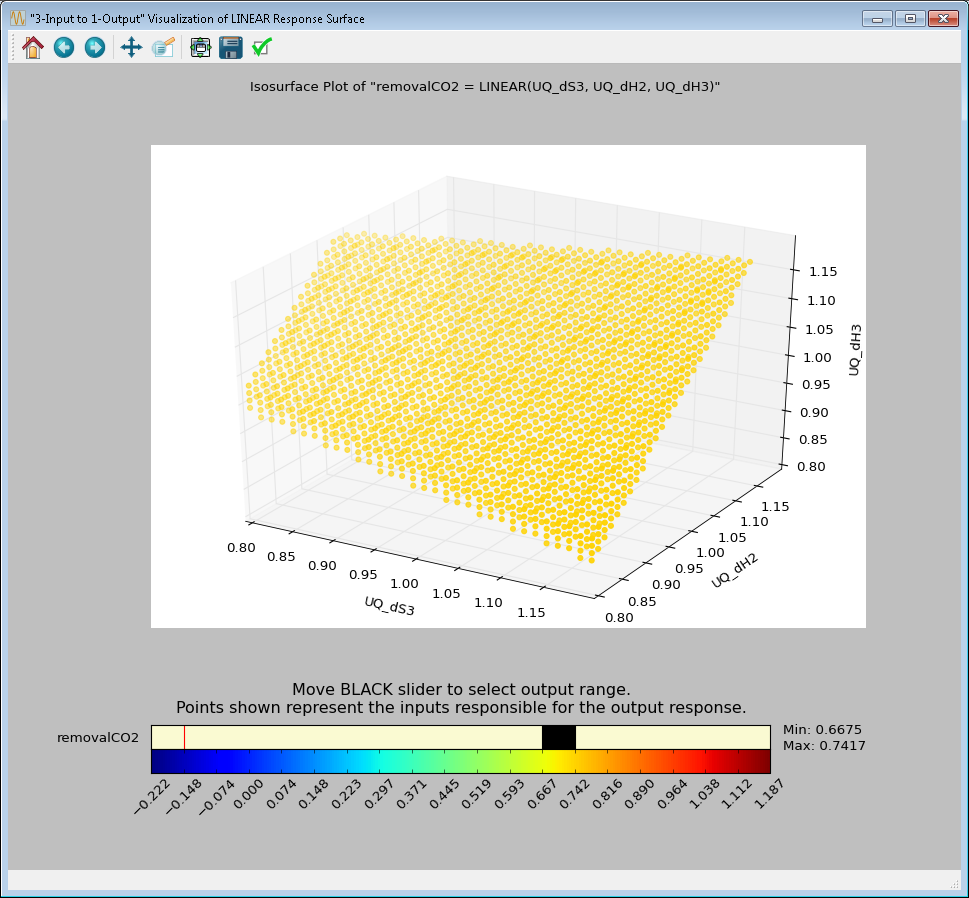The height and width of the screenshot is (898, 969).
Task: Click the PSUADE wave icon in title bar
Action: [16, 17]
